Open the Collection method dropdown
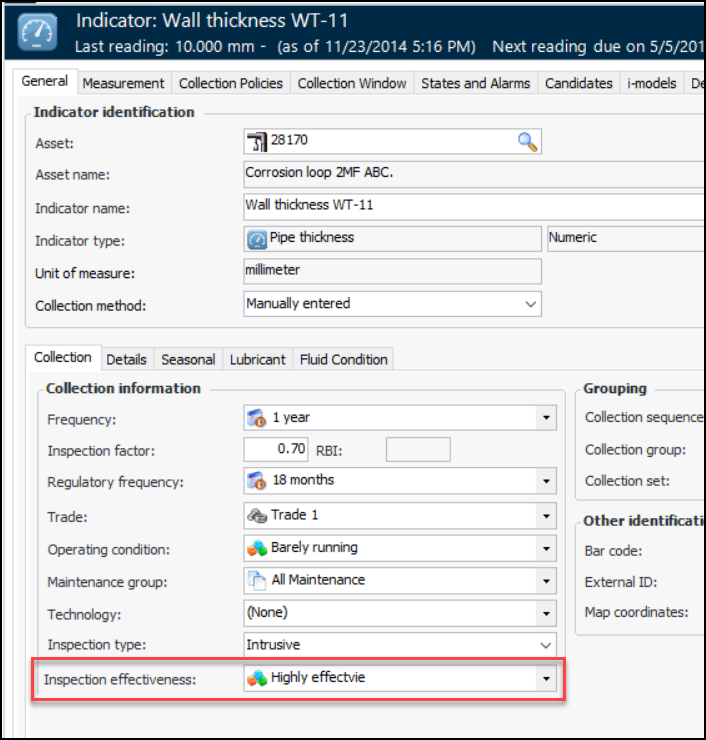The width and height of the screenshot is (706, 740). click(530, 304)
